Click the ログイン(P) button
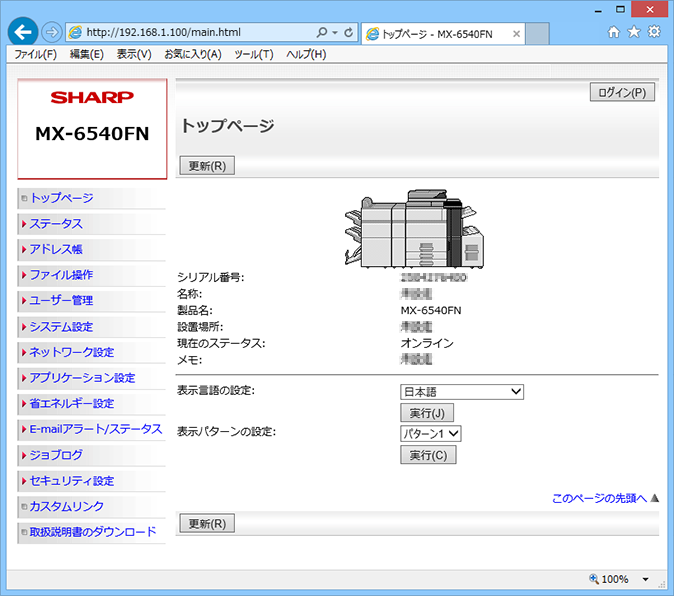This screenshot has width=674, height=596. pyautogui.click(x=622, y=93)
